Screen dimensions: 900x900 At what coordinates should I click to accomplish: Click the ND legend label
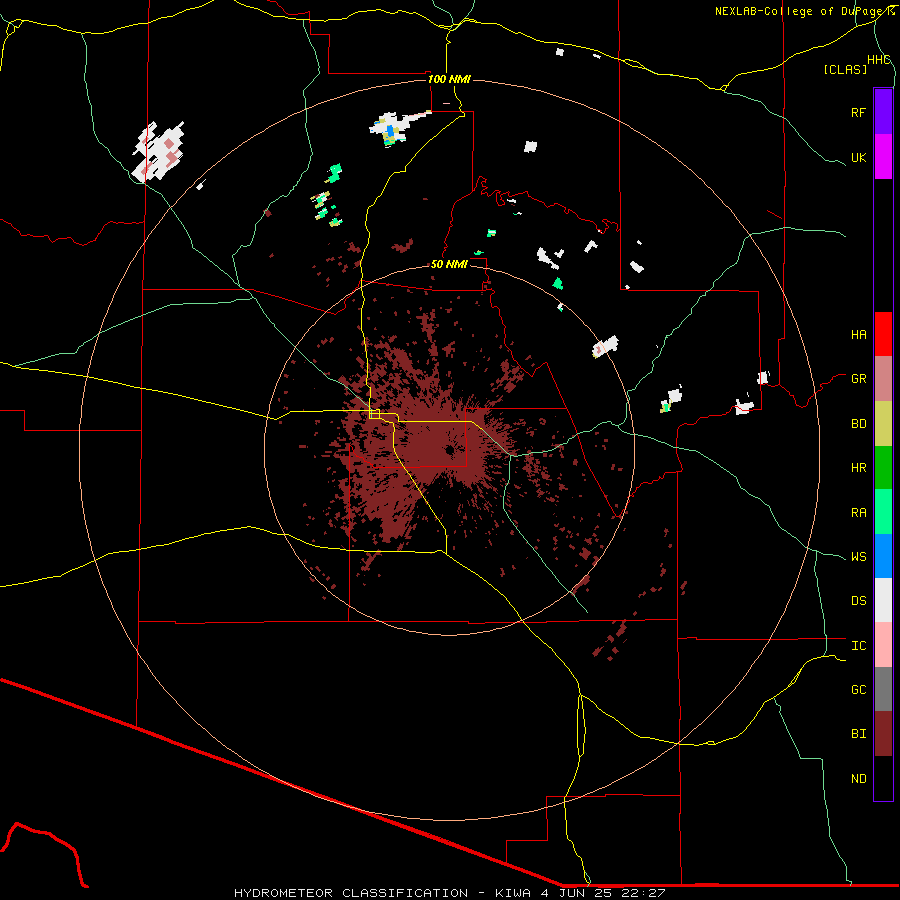pos(858,779)
